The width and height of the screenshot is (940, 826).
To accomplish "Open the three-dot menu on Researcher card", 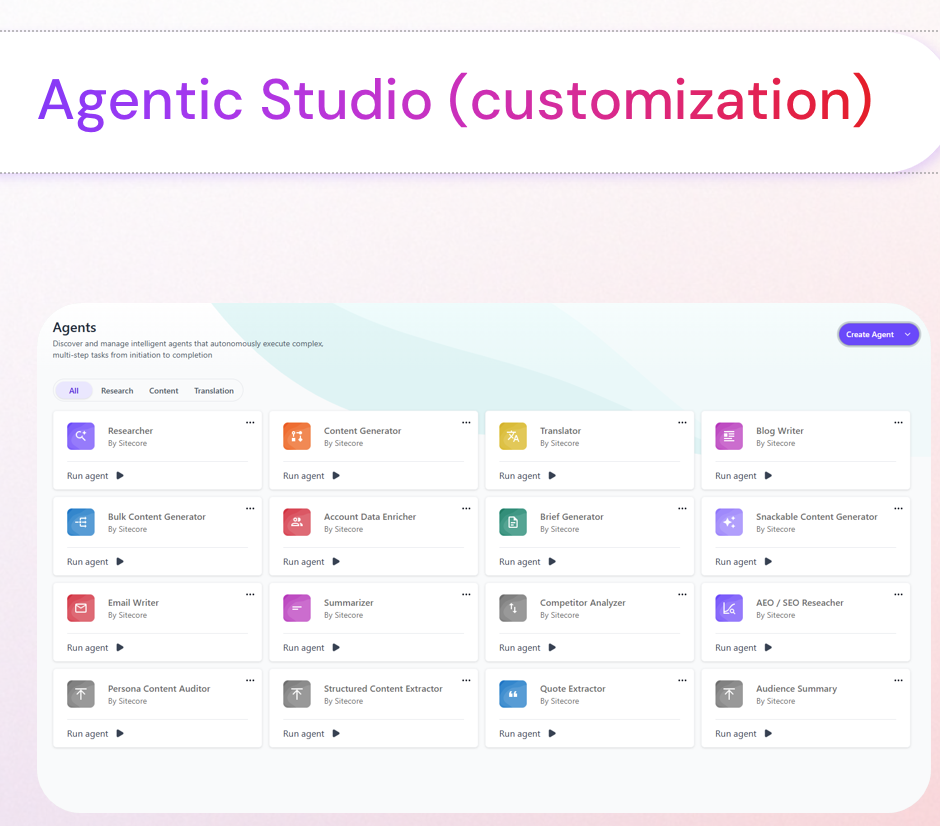I will tap(250, 423).
